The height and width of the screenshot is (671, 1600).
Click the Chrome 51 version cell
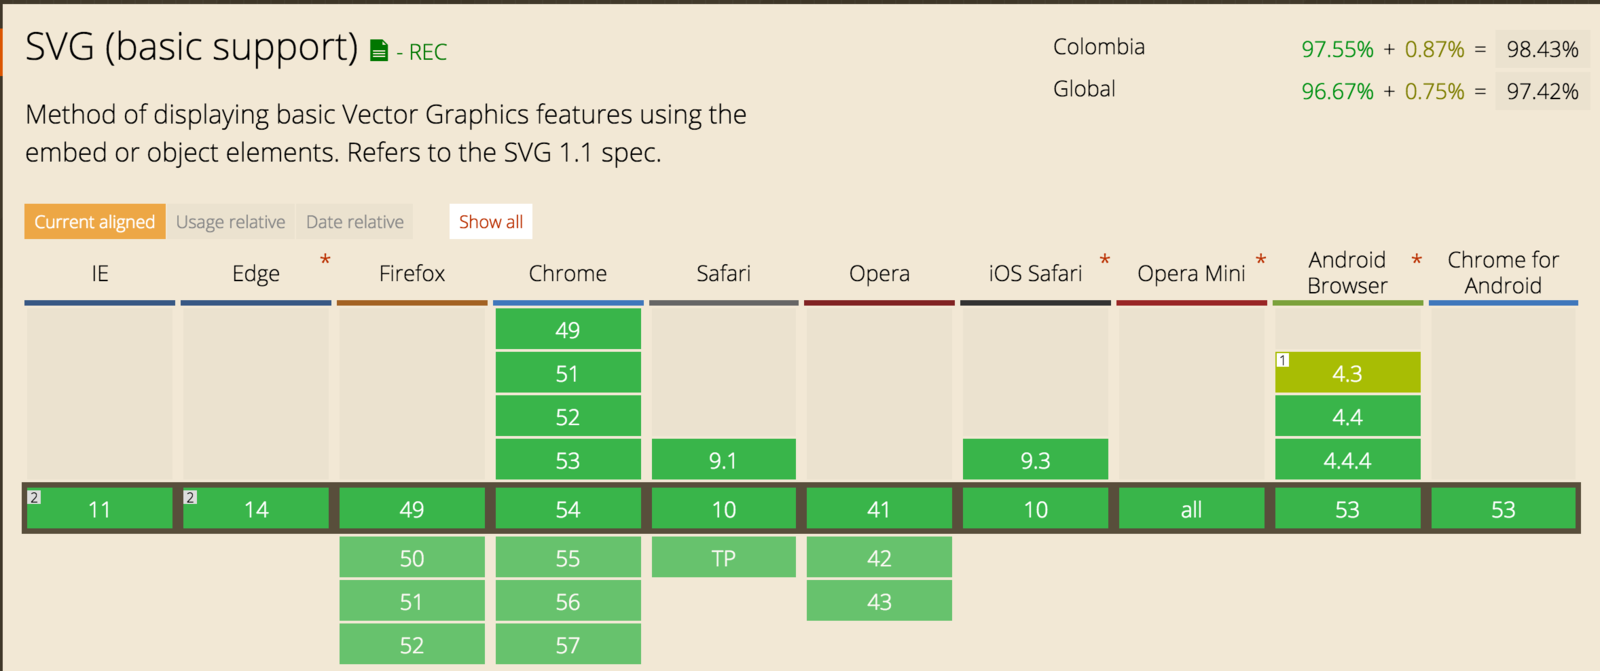(x=568, y=374)
